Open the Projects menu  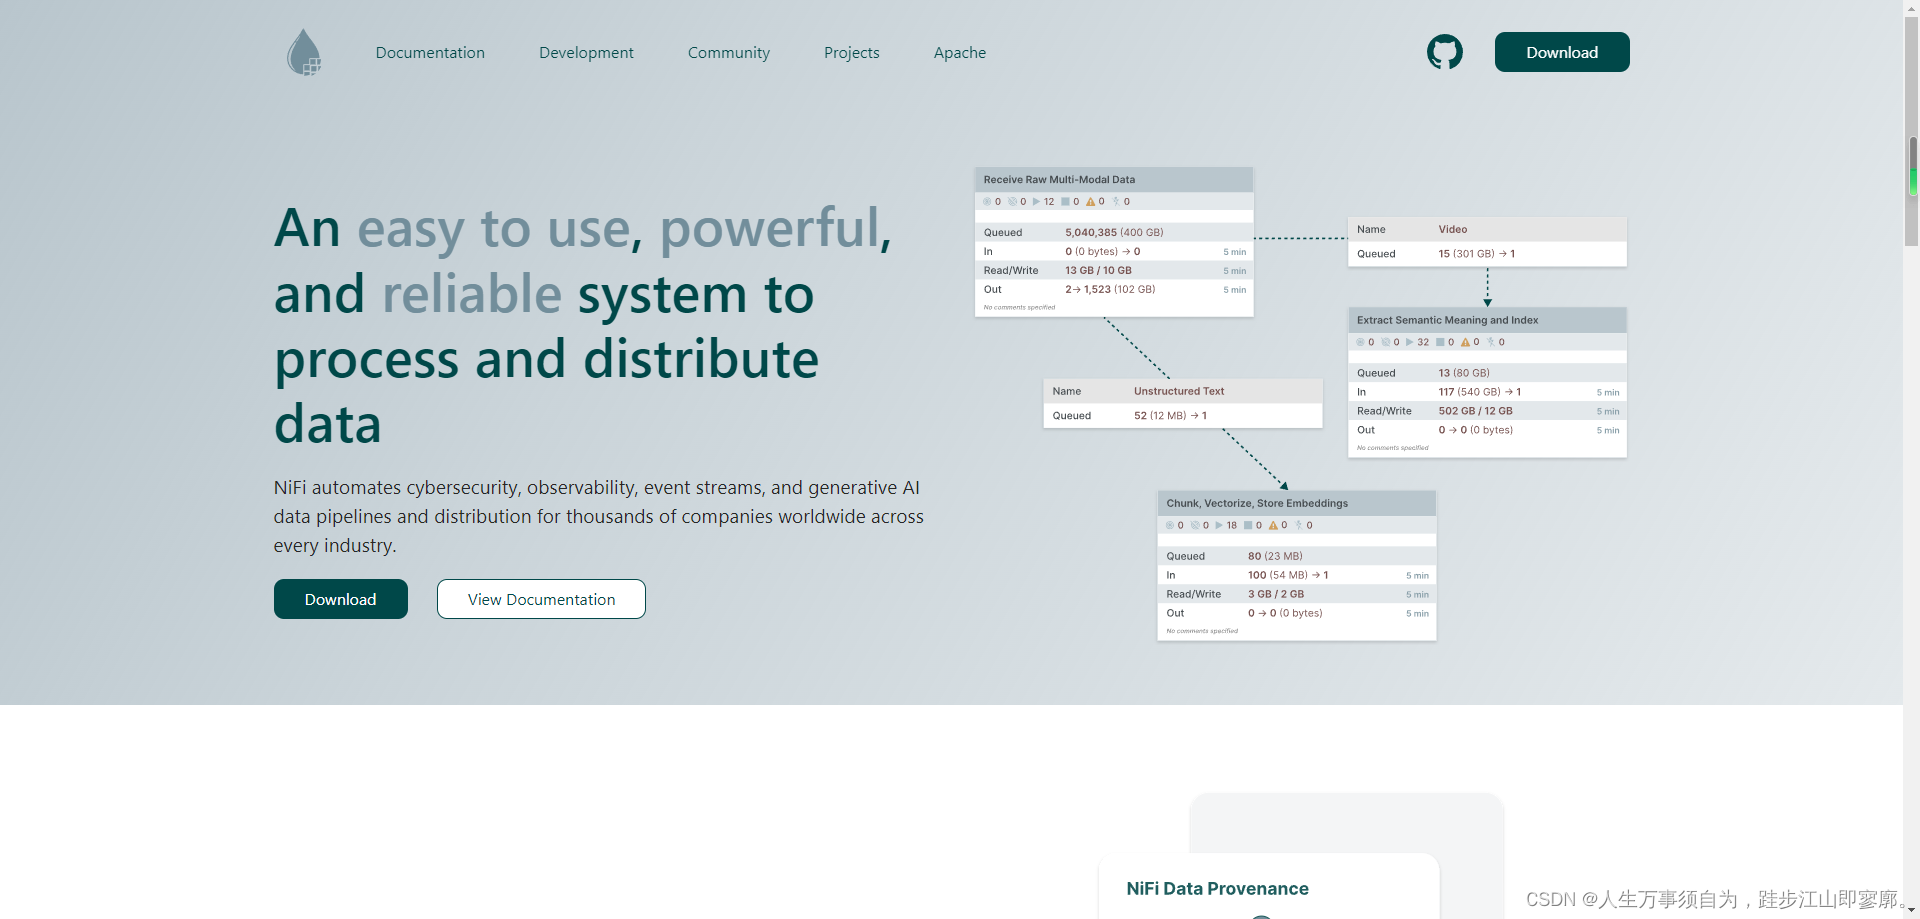coord(852,53)
